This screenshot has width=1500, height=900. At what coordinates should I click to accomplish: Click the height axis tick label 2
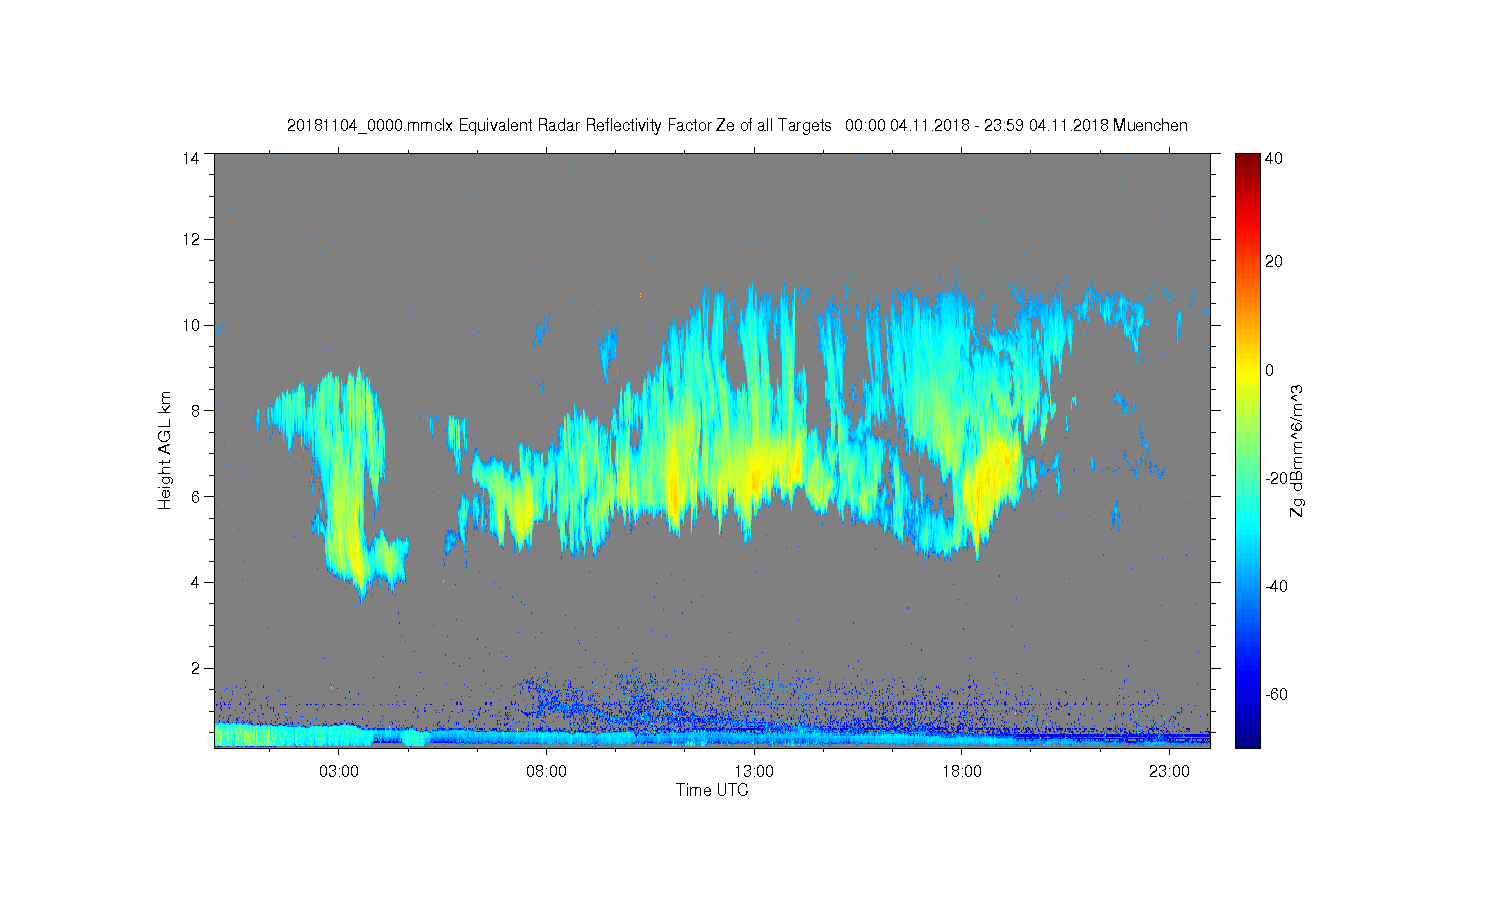[x=195, y=667]
